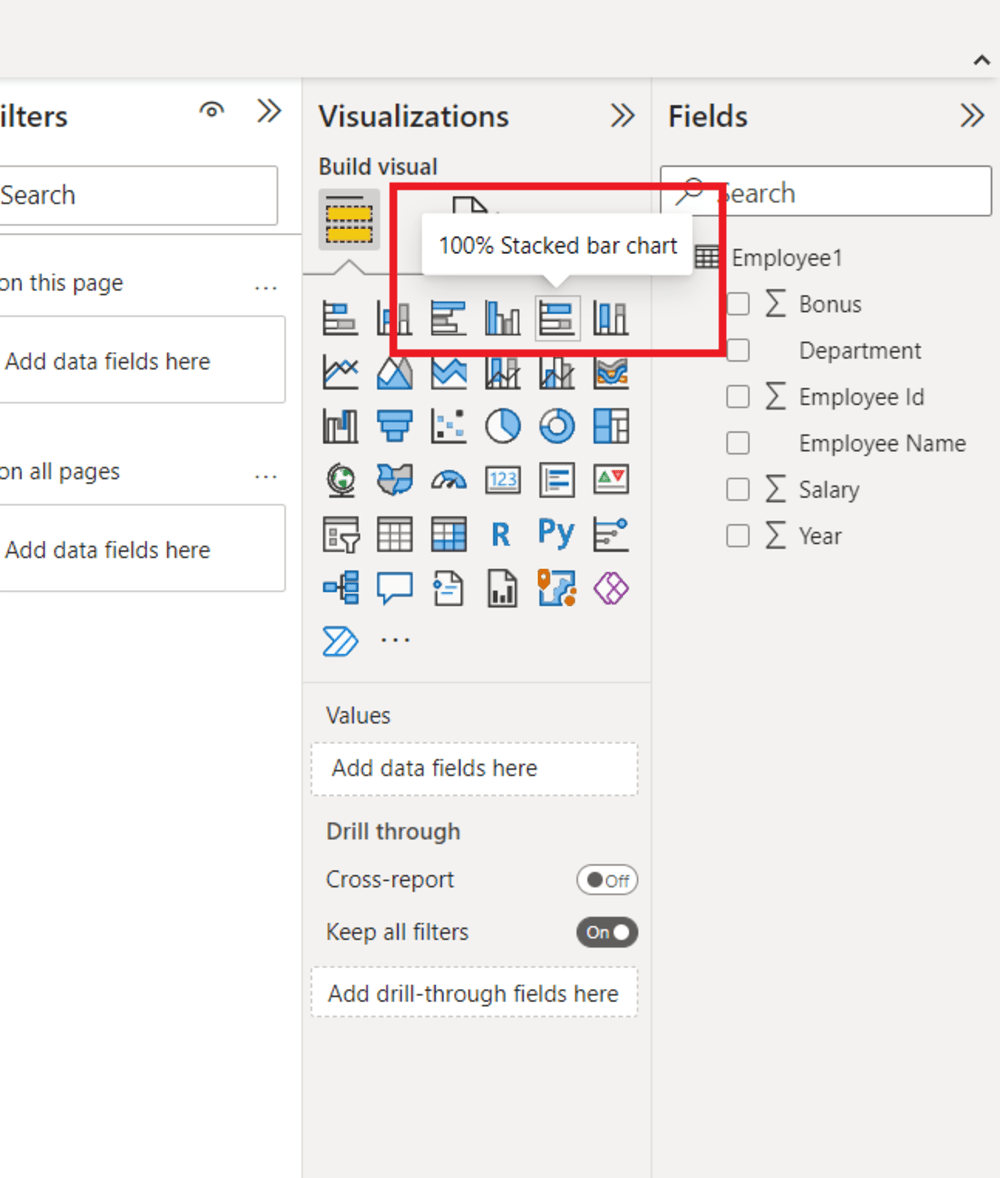Select the Gauge visual
This screenshot has height=1178, width=1000.
449,481
